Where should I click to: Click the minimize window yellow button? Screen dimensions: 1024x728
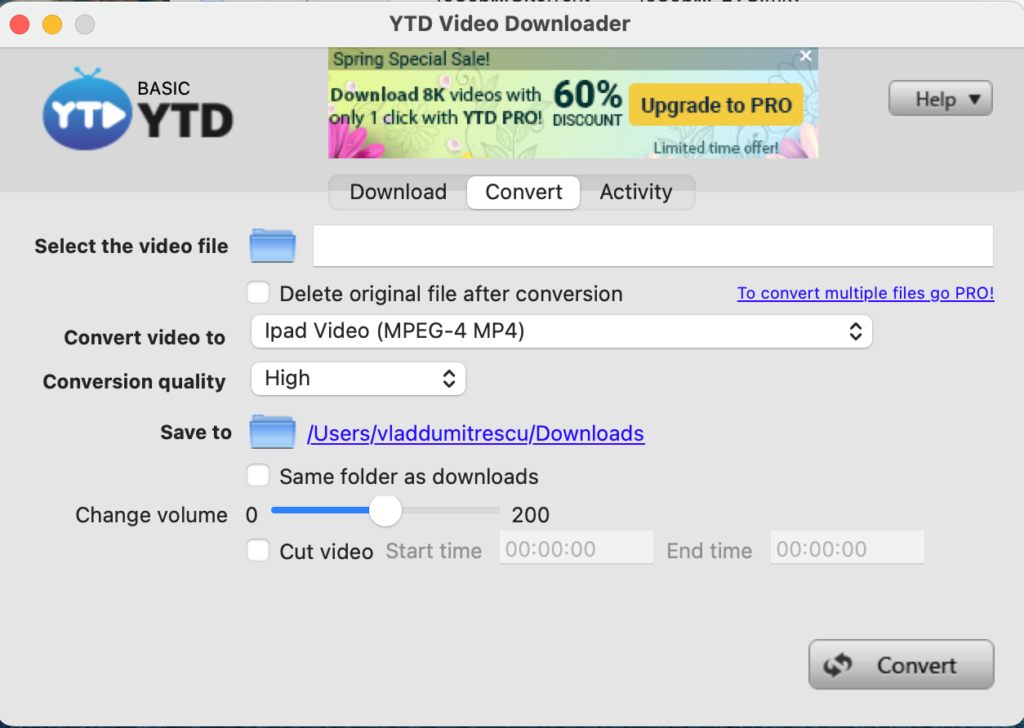point(52,25)
